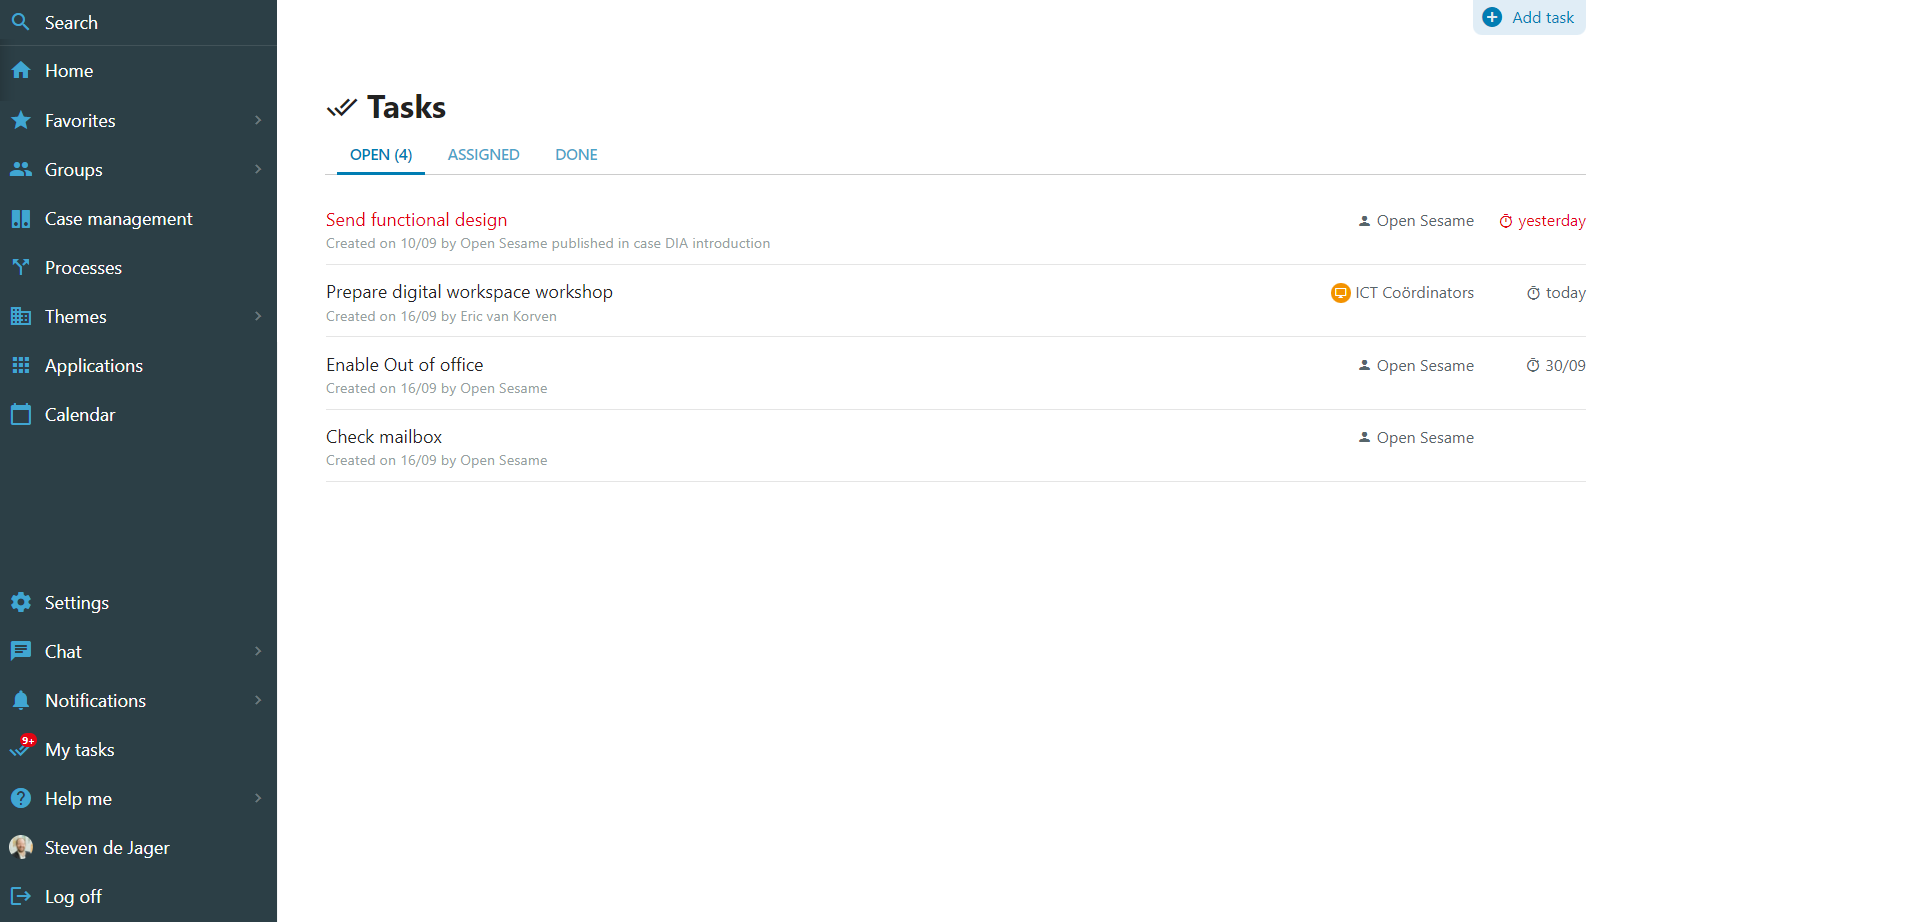Switch to the ASSIGNED tab
Image resolution: width=1916 pixels, height=922 pixels.
483,155
